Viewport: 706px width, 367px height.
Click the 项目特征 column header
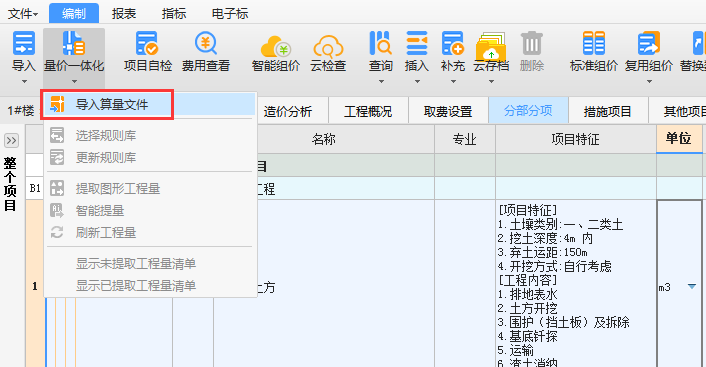(576, 139)
